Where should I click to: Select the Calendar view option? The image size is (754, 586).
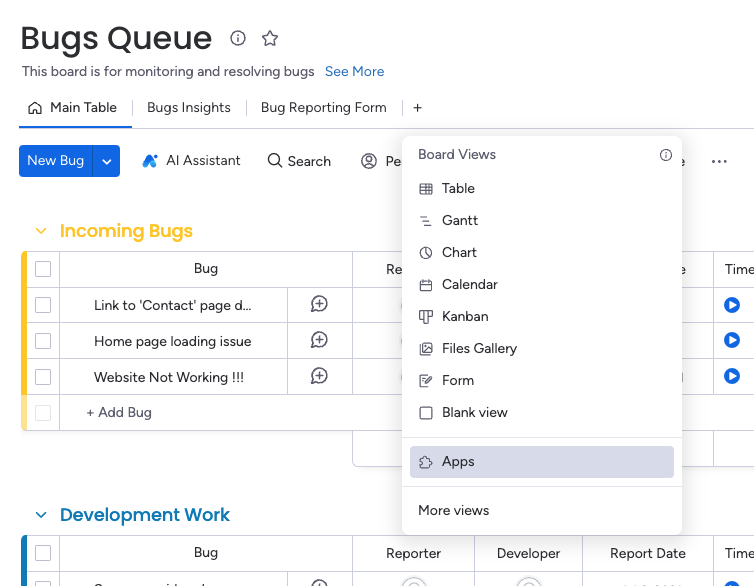pyautogui.click(x=541, y=285)
